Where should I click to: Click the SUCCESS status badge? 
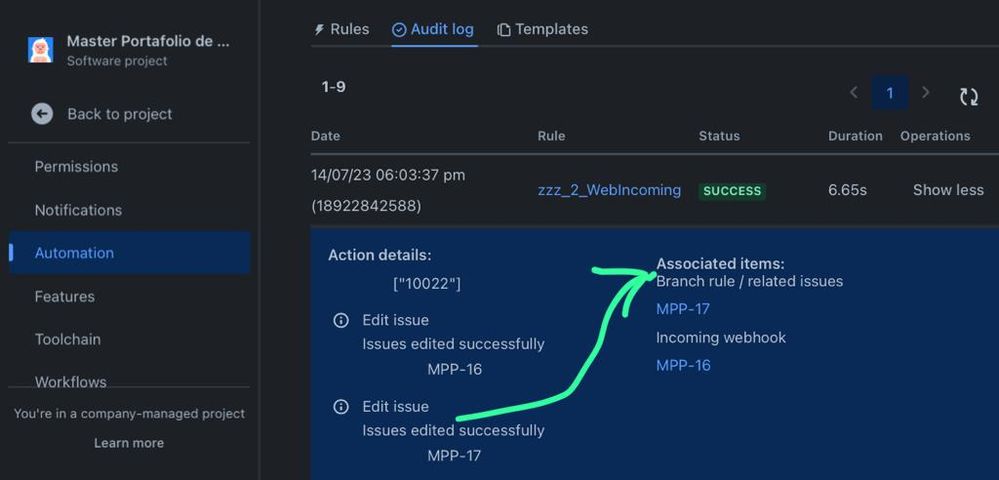point(732,191)
